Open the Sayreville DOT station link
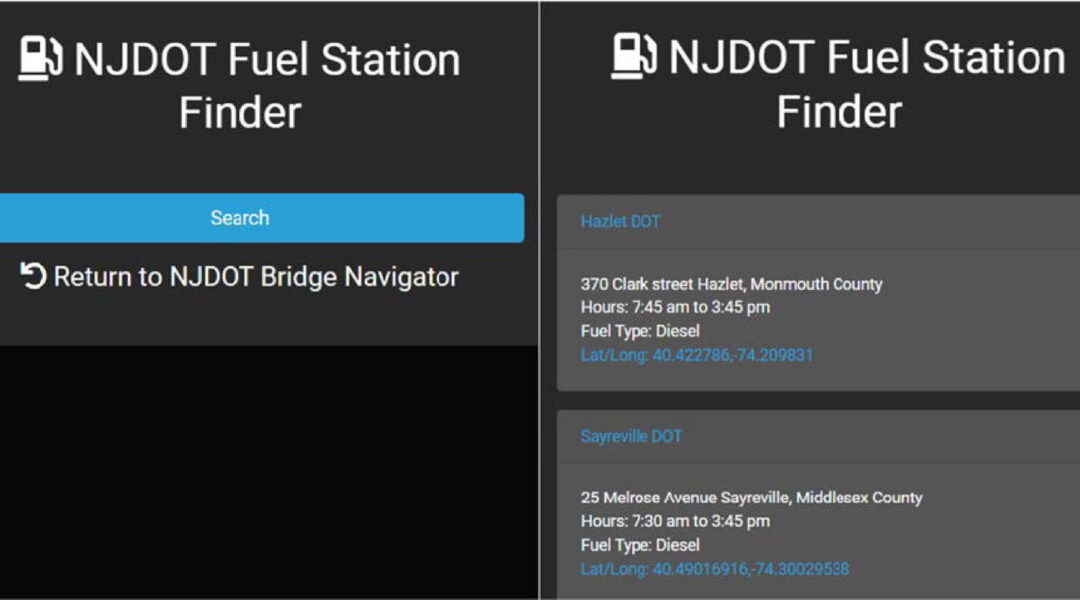Screen dimensions: 1080x600 [x=631, y=436]
